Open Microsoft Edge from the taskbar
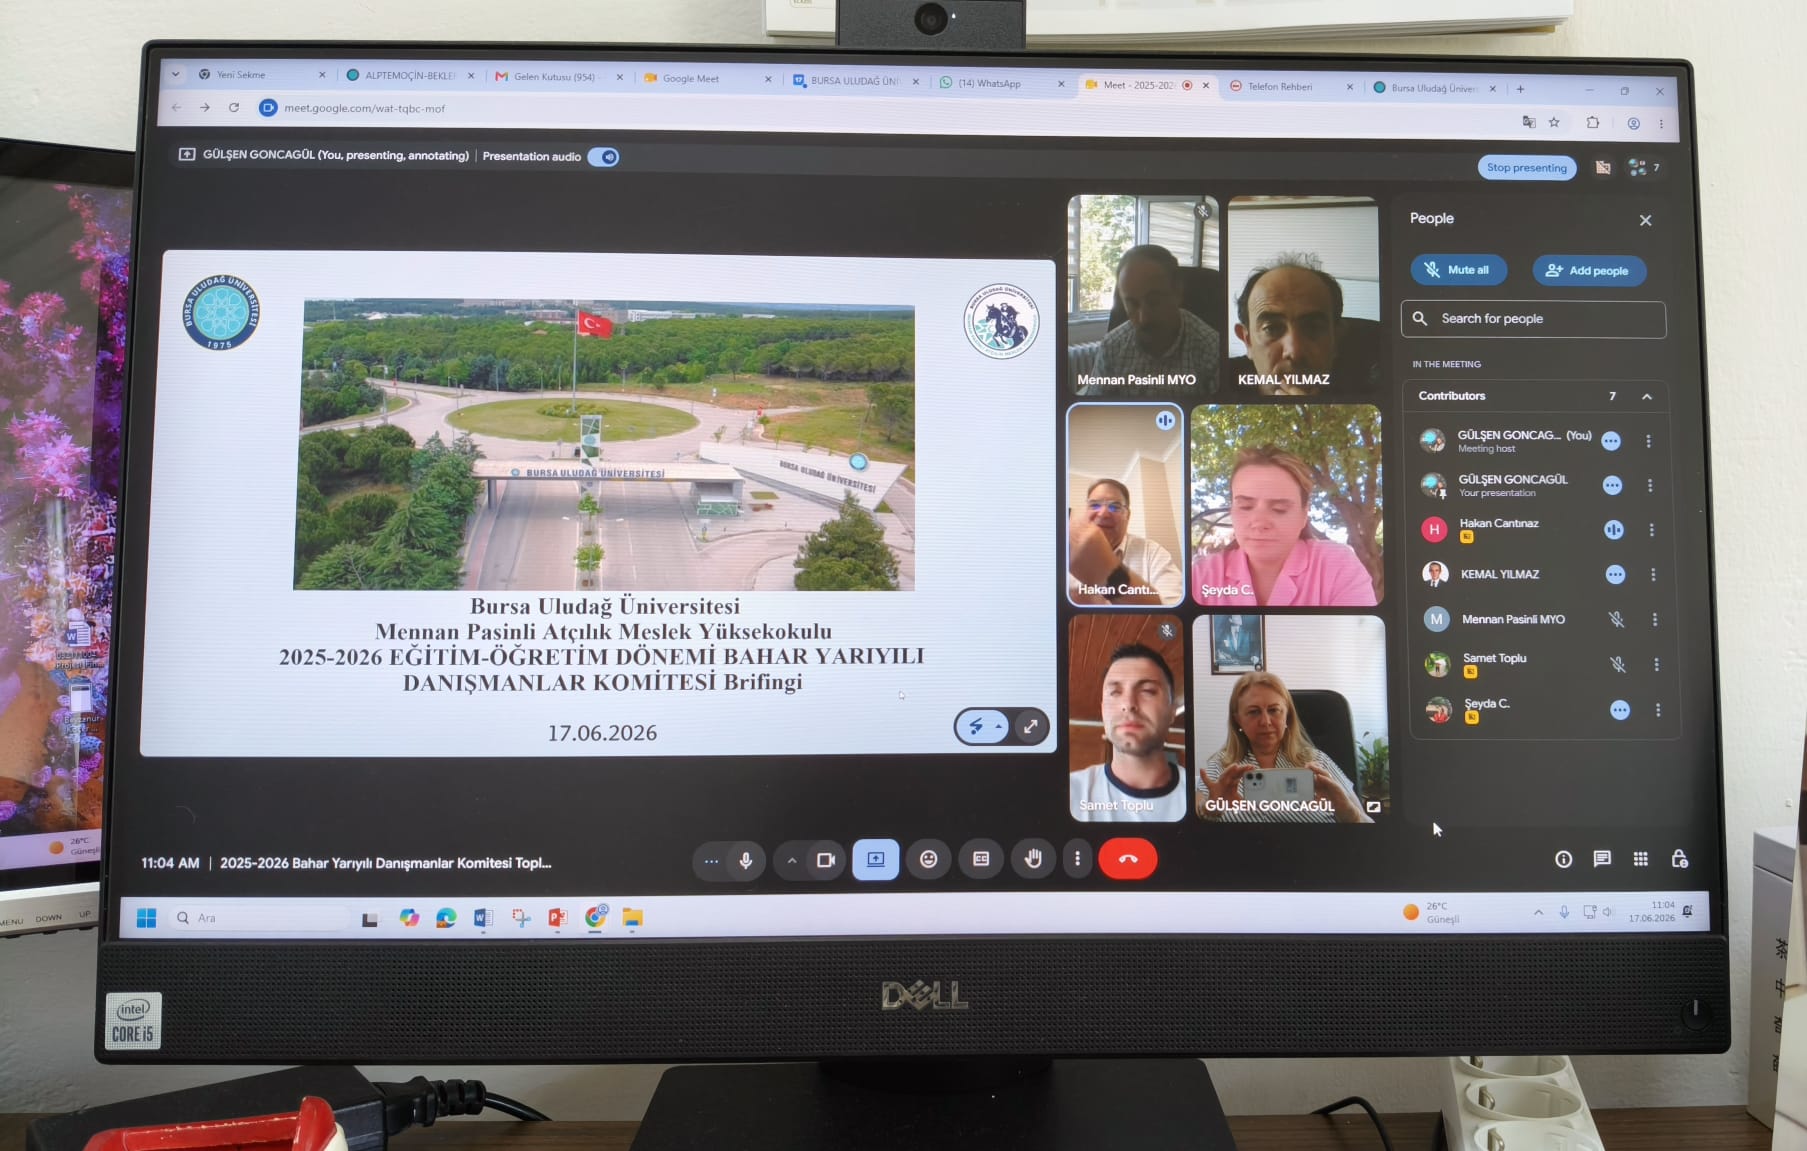 [446, 918]
